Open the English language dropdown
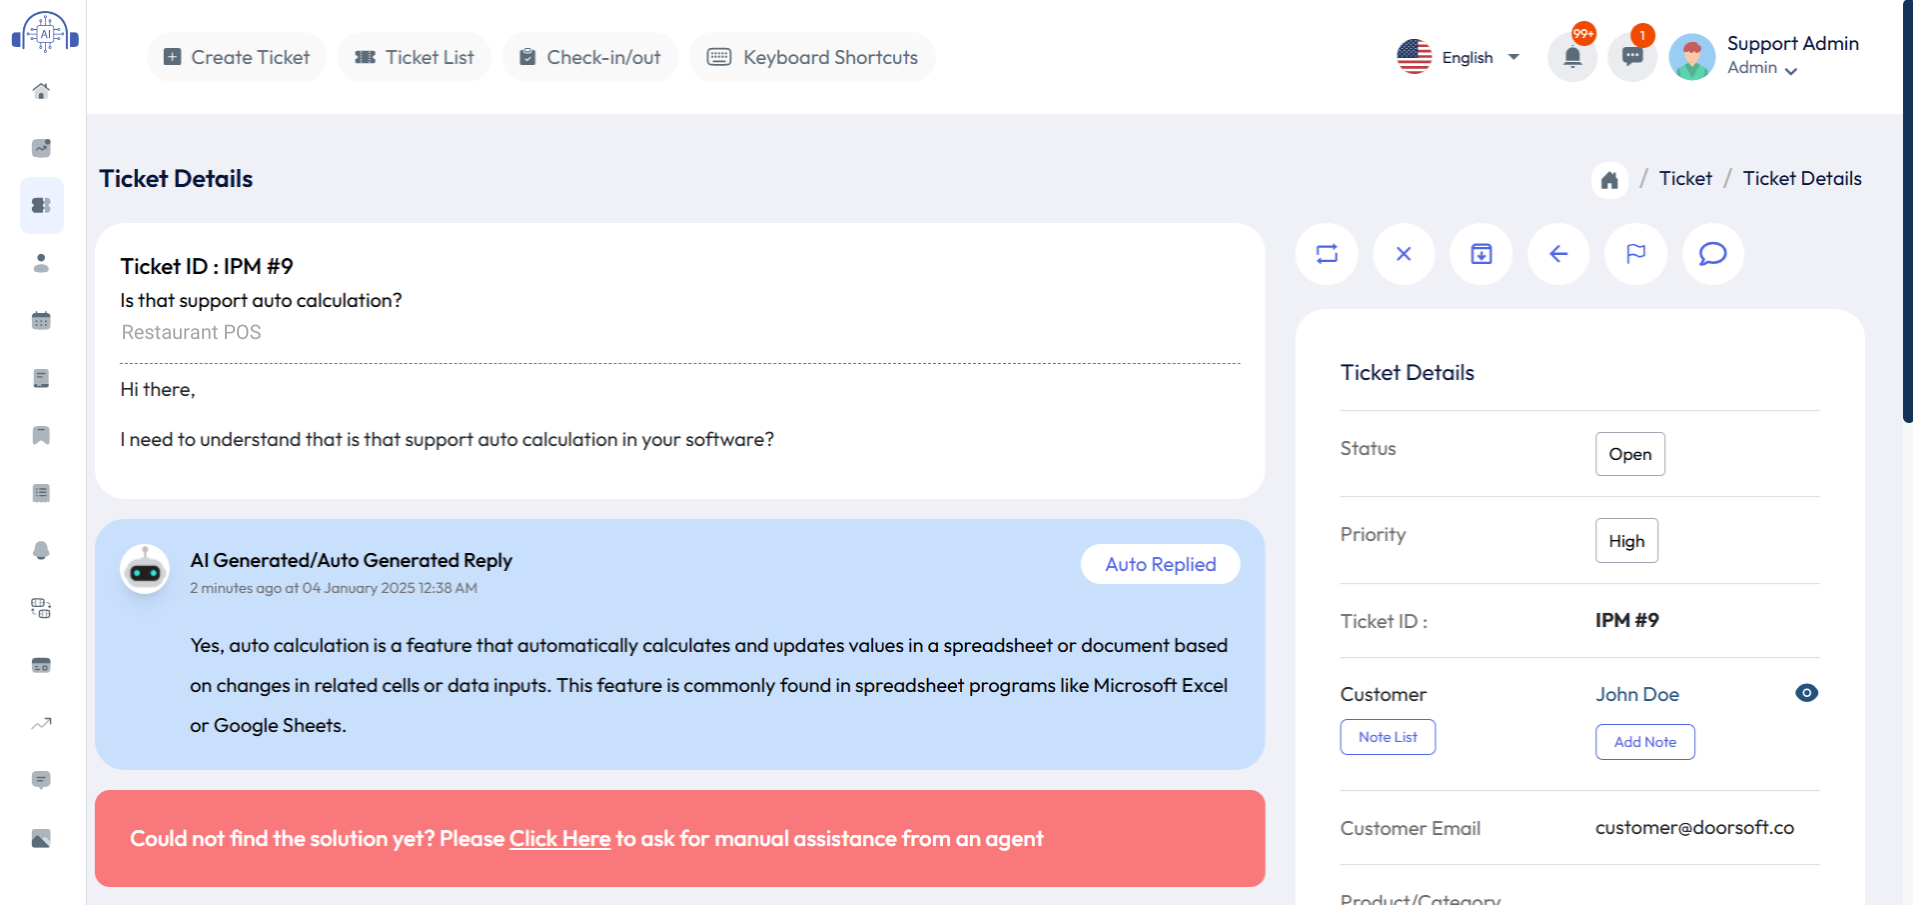 tap(1459, 58)
